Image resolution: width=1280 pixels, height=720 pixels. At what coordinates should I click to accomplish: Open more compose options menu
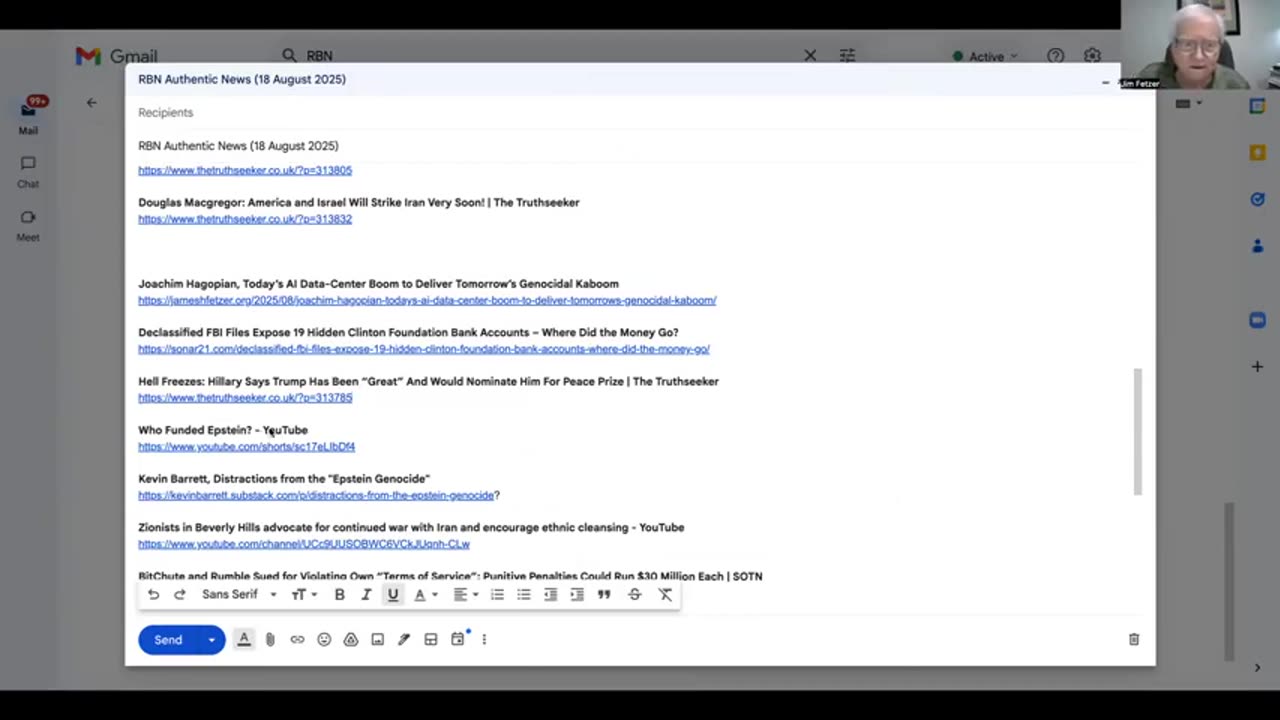[484, 639]
